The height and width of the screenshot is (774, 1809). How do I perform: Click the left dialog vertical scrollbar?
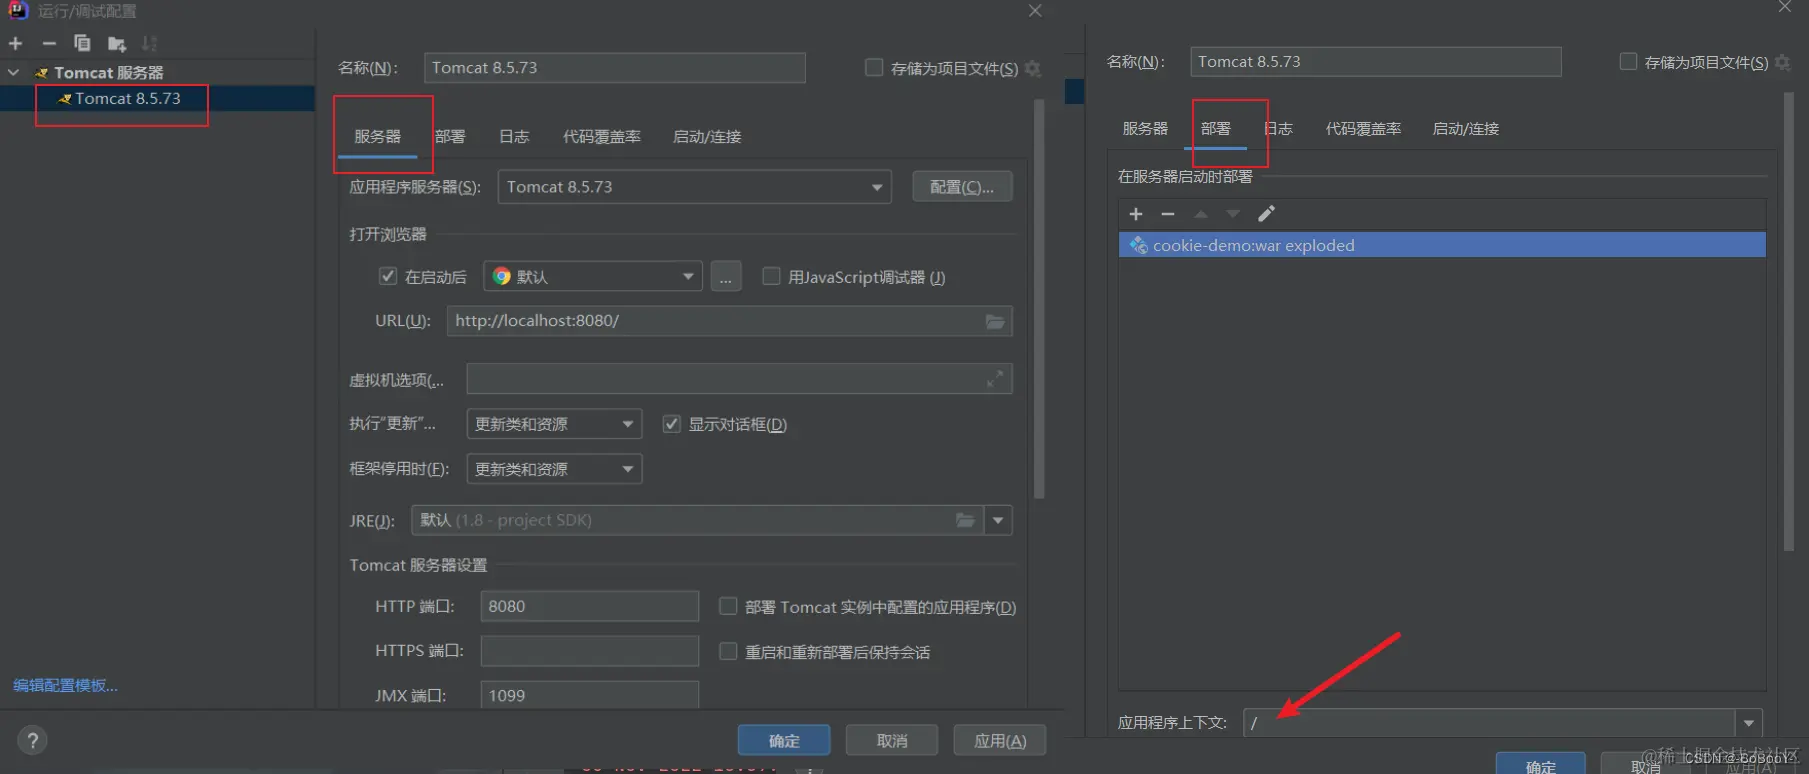[x=1039, y=298]
